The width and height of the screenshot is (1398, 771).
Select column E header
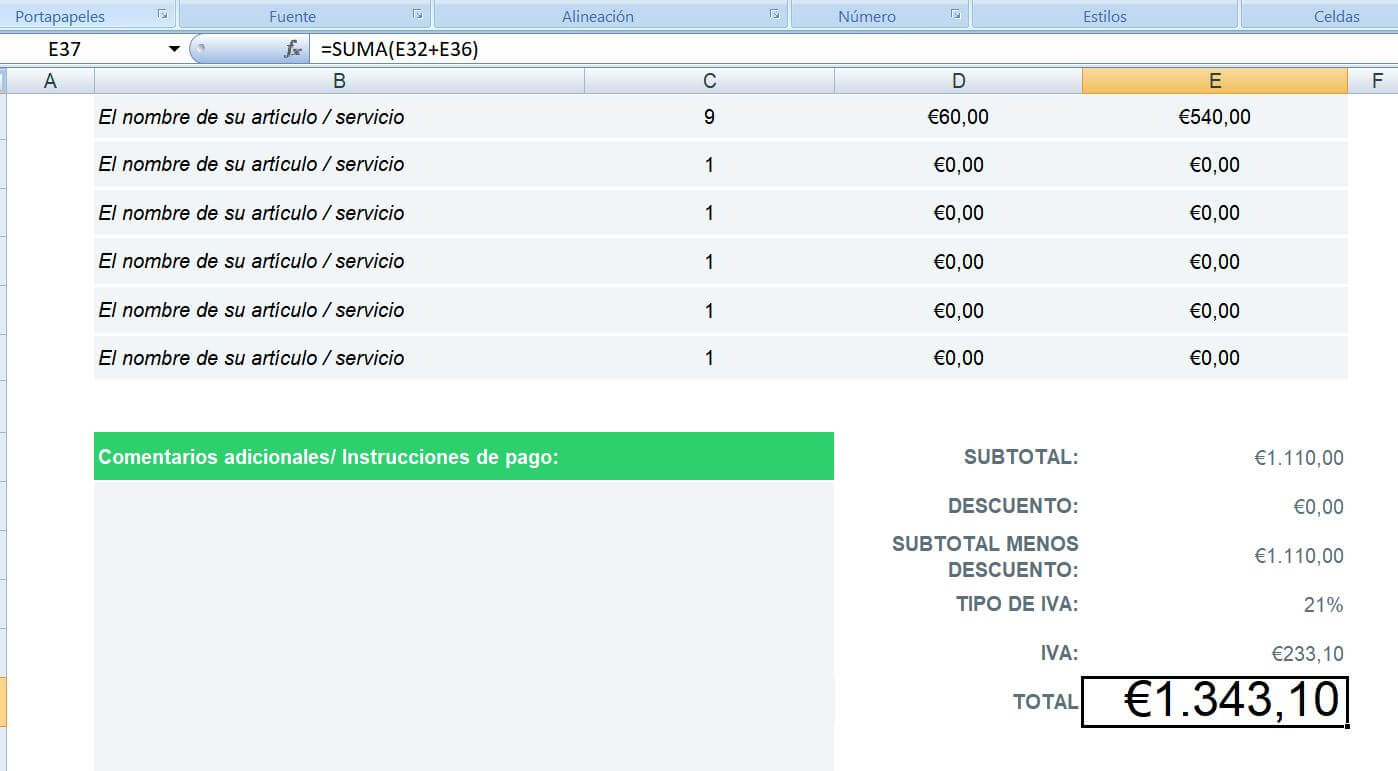tap(1215, 81)
